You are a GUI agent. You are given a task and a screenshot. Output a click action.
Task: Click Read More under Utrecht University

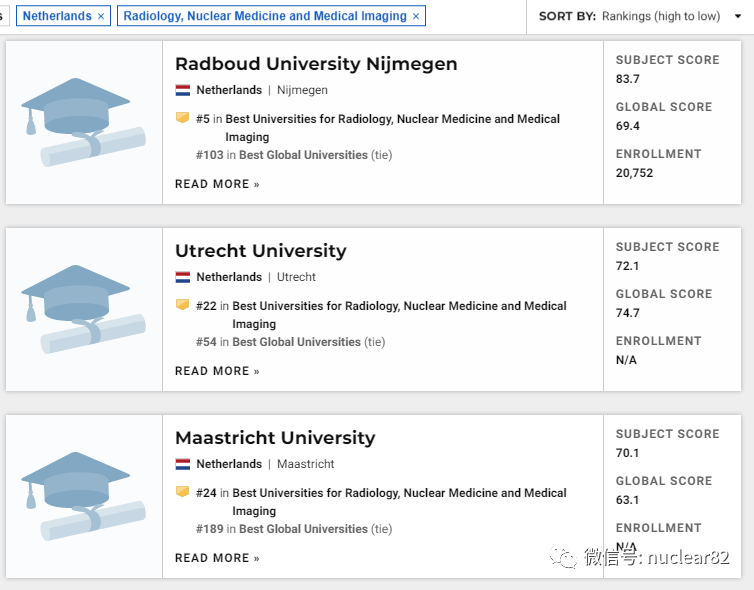pos(217,371)
